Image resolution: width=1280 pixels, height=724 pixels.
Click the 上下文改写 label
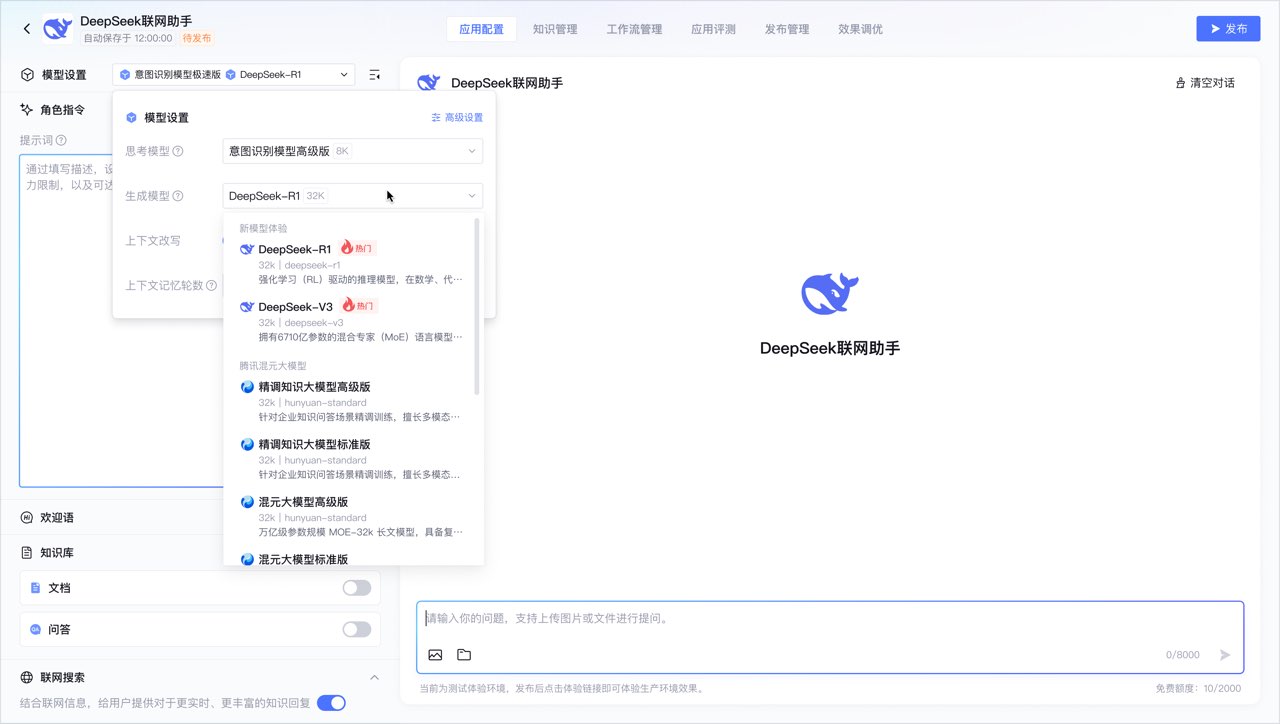(x=153, y=241)
